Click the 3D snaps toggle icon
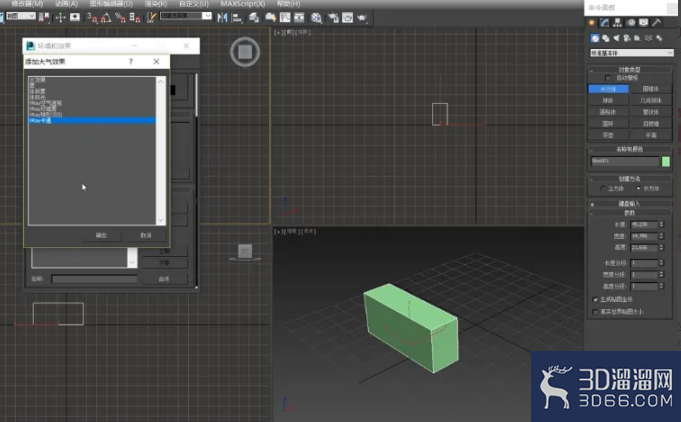 click(x=92, y=17)
